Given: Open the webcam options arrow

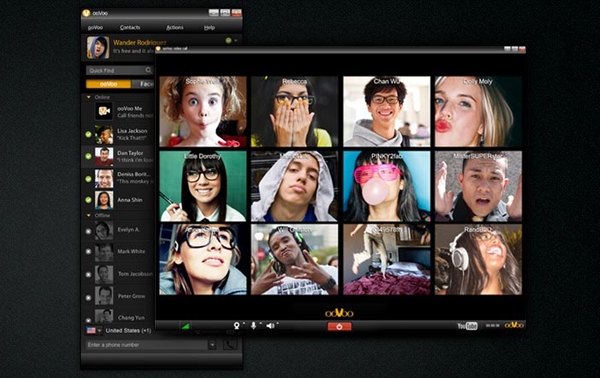Looking at the screenshot, I should point(244,324).
